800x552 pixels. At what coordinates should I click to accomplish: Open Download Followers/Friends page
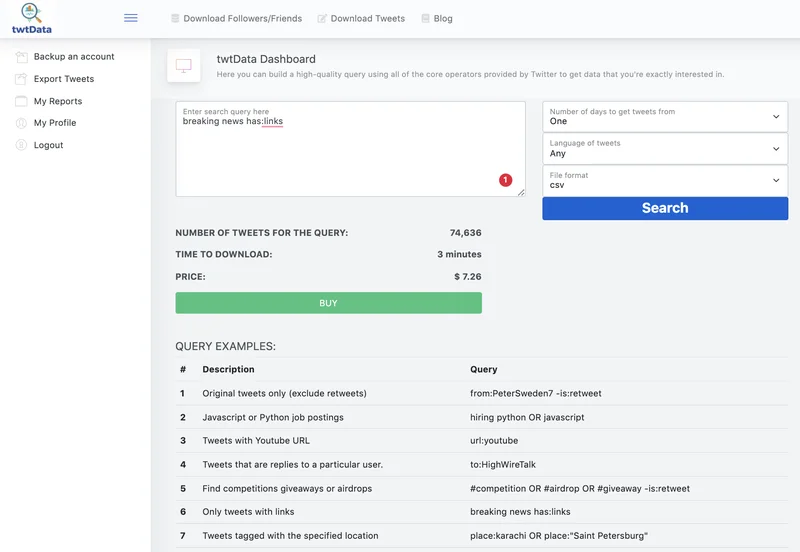242,18
